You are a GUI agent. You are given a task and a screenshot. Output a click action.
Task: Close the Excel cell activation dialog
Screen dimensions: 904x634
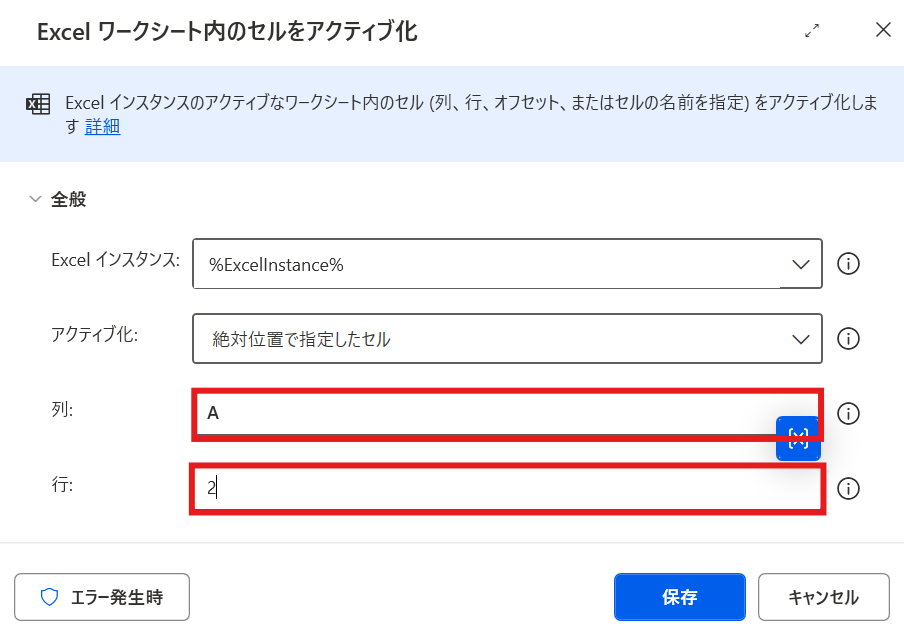click(x=883, y=30)
